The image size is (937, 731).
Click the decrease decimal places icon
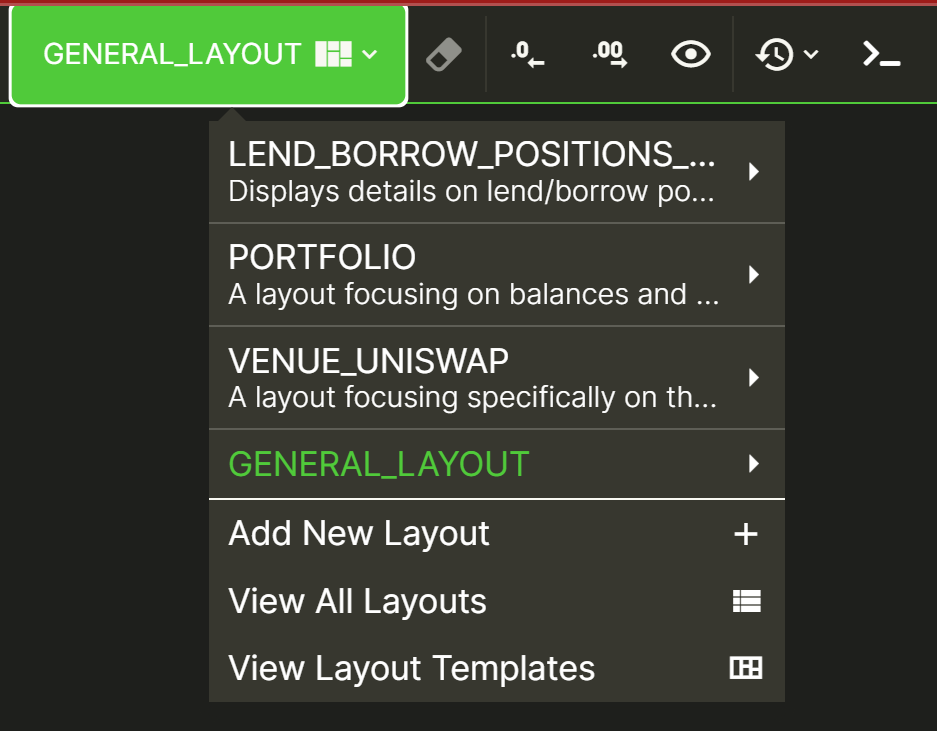[x=528, y=54]
